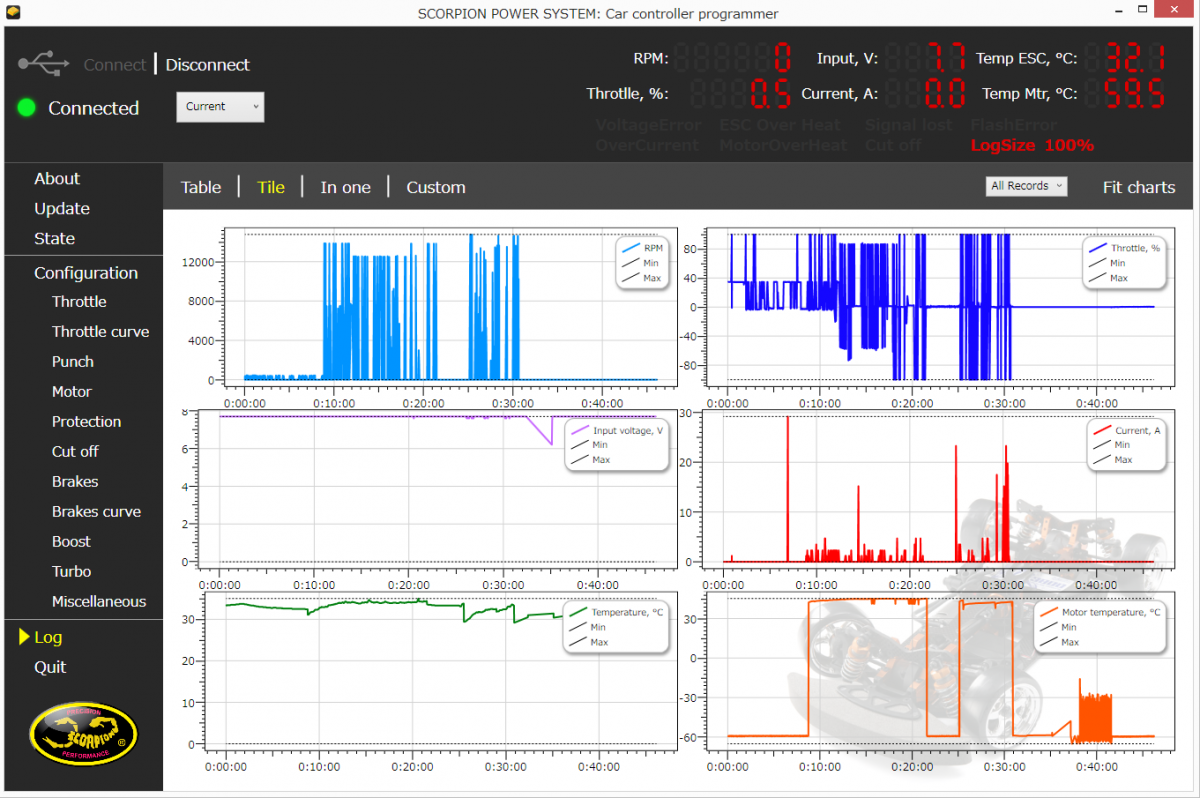
Task: Click Motor temperature orange legend icon
Action: (x=1048, y=612)
